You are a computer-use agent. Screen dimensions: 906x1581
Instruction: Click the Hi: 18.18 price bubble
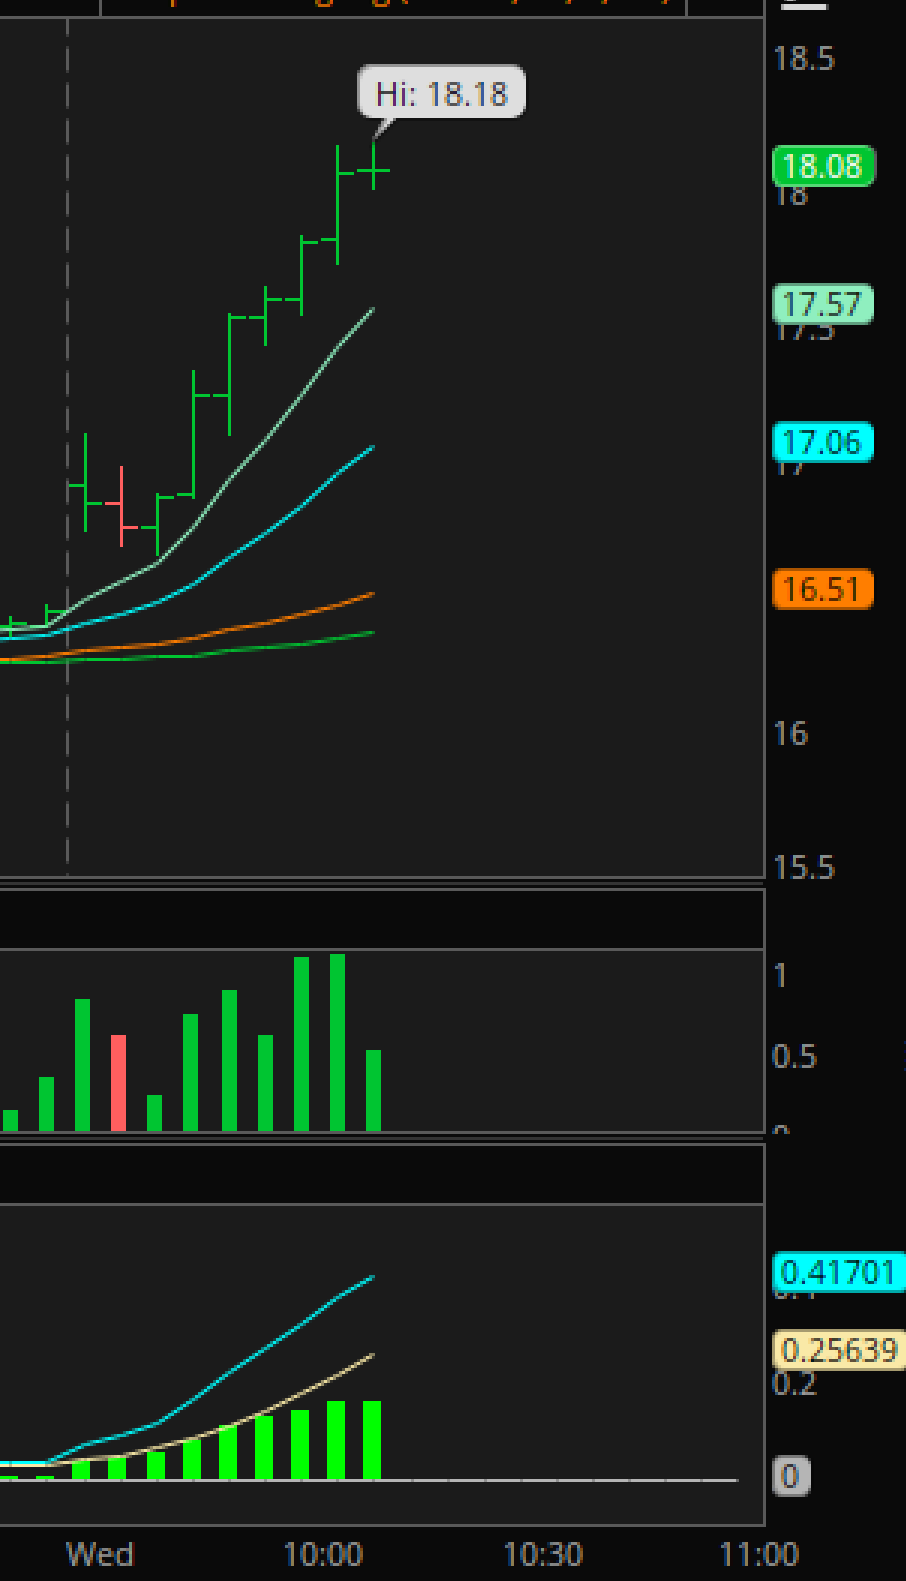point(441,94)
